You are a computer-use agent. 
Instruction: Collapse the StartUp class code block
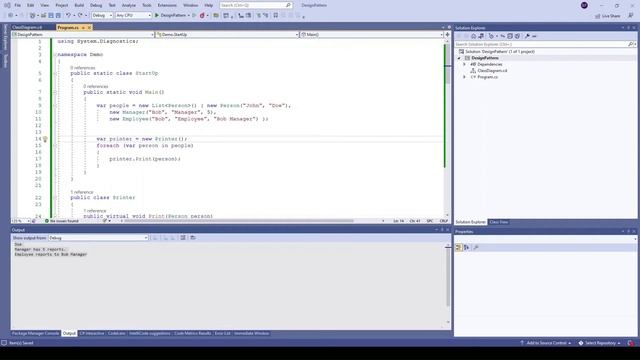[x=55, y=73]
